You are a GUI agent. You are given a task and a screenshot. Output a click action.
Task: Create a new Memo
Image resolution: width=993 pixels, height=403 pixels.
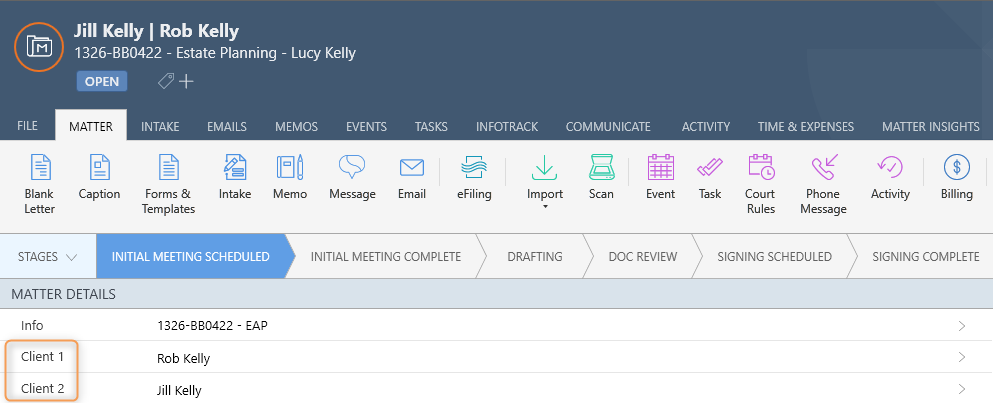pos(290,177)
